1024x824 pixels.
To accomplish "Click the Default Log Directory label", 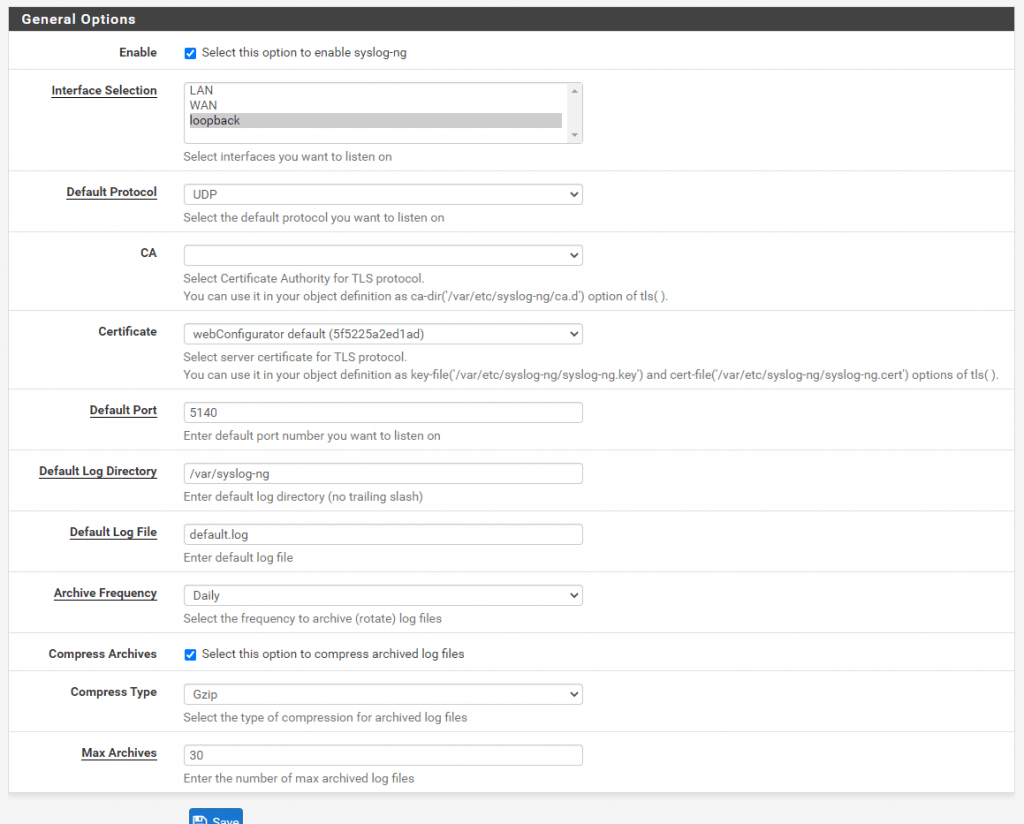I will point(98,471).
